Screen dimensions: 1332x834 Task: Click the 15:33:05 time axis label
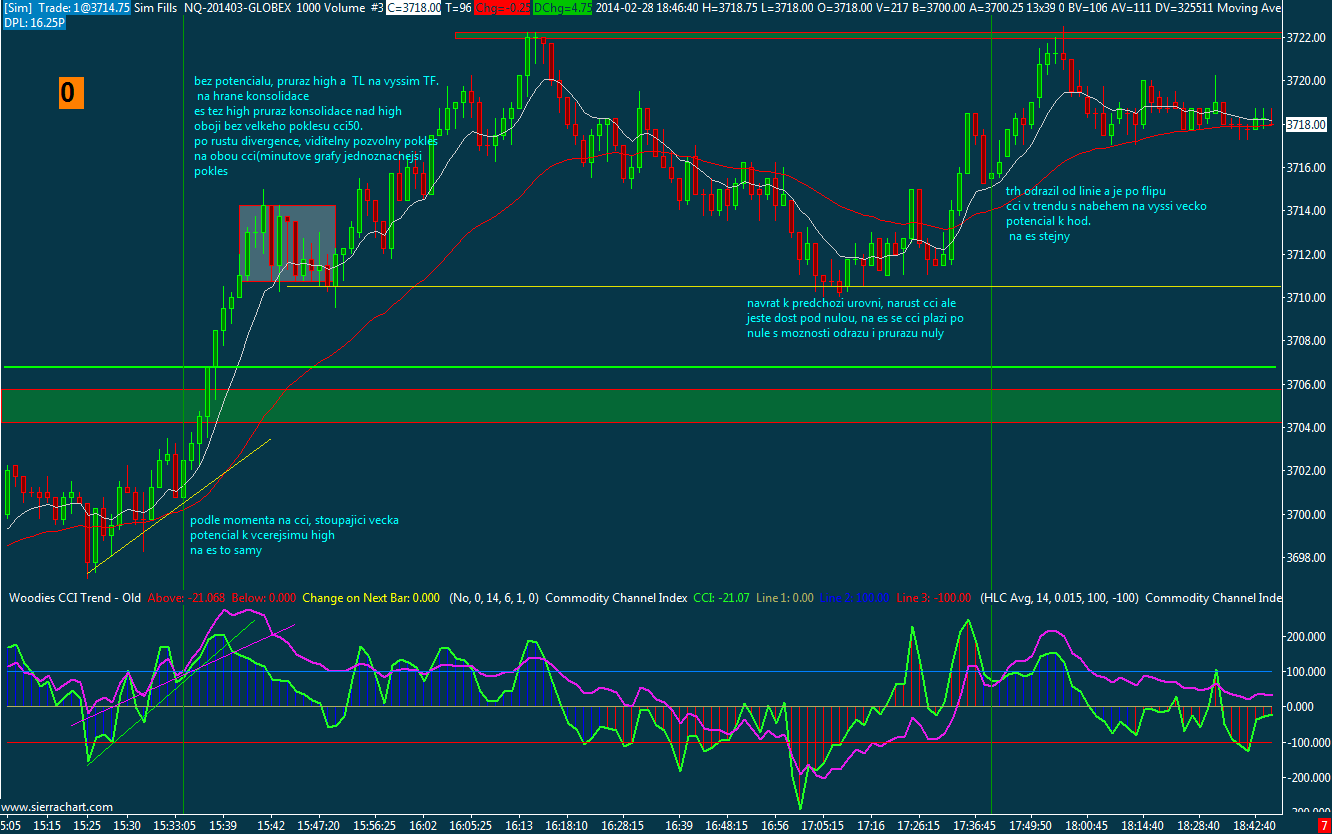(x=174, y=826)
